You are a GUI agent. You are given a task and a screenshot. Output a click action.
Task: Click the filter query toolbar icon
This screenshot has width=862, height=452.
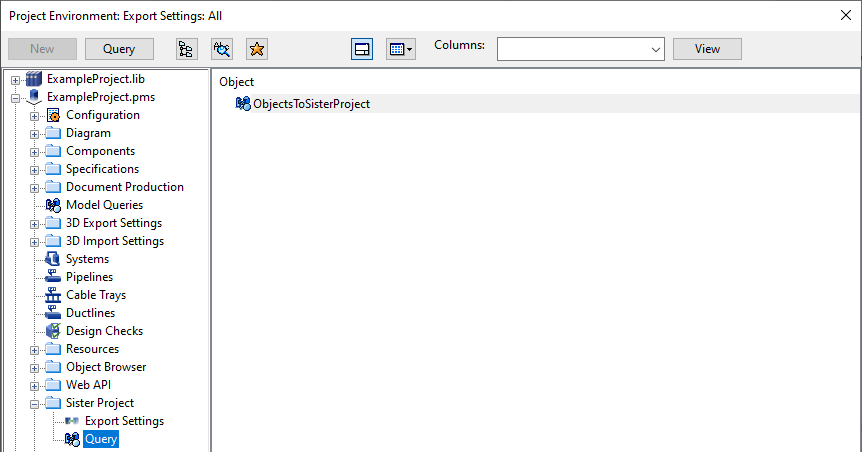point(222,49)
